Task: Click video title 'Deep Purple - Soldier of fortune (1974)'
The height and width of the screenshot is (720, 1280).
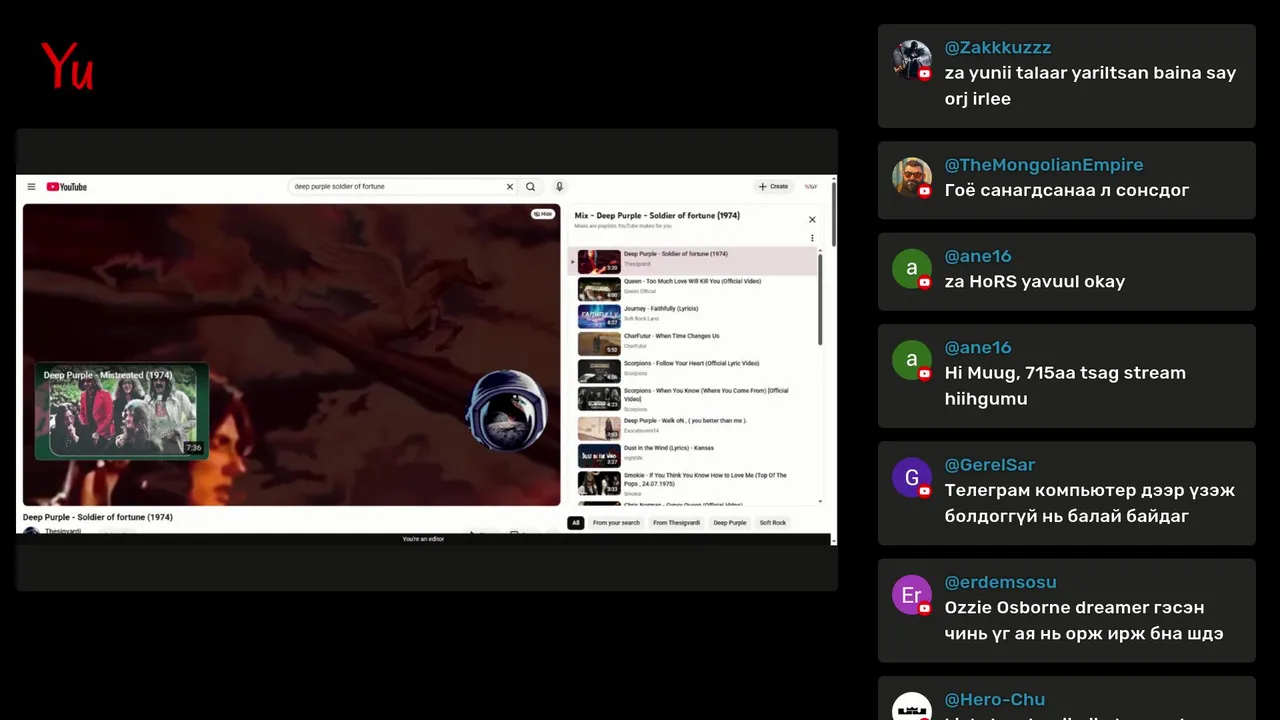Action: 98,517
